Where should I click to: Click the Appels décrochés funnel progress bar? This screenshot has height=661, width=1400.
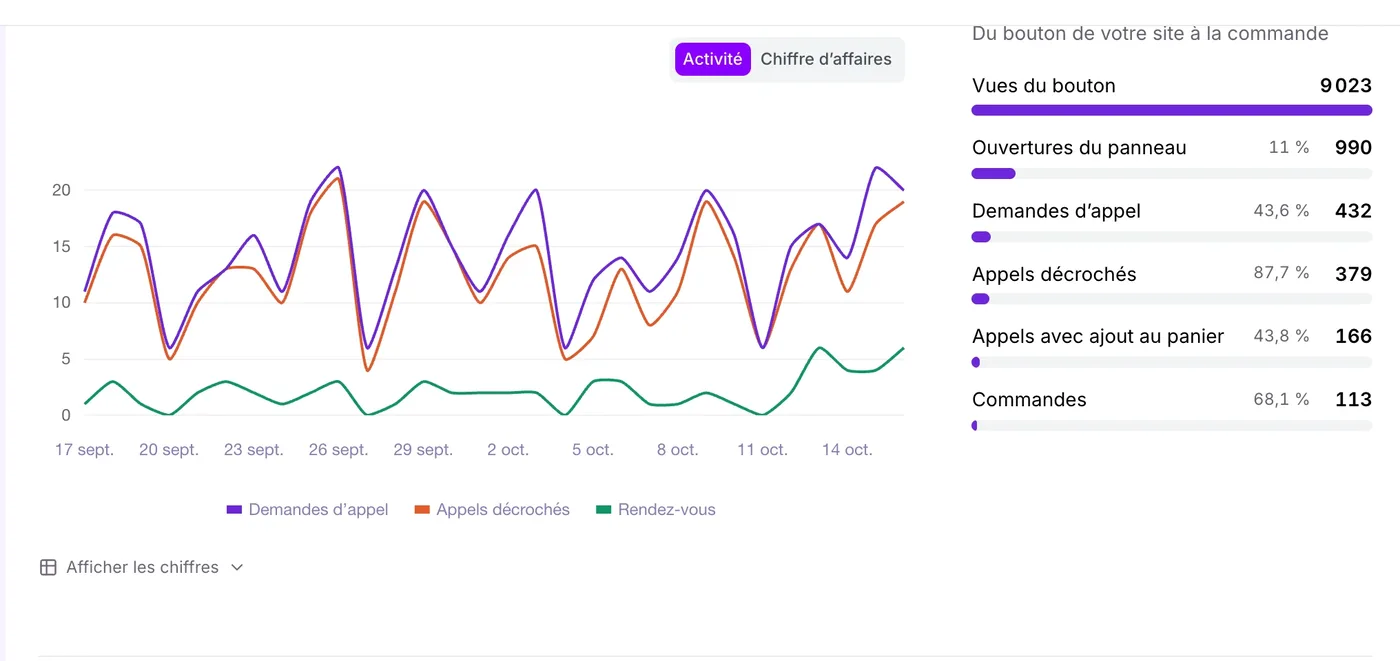1172,299
